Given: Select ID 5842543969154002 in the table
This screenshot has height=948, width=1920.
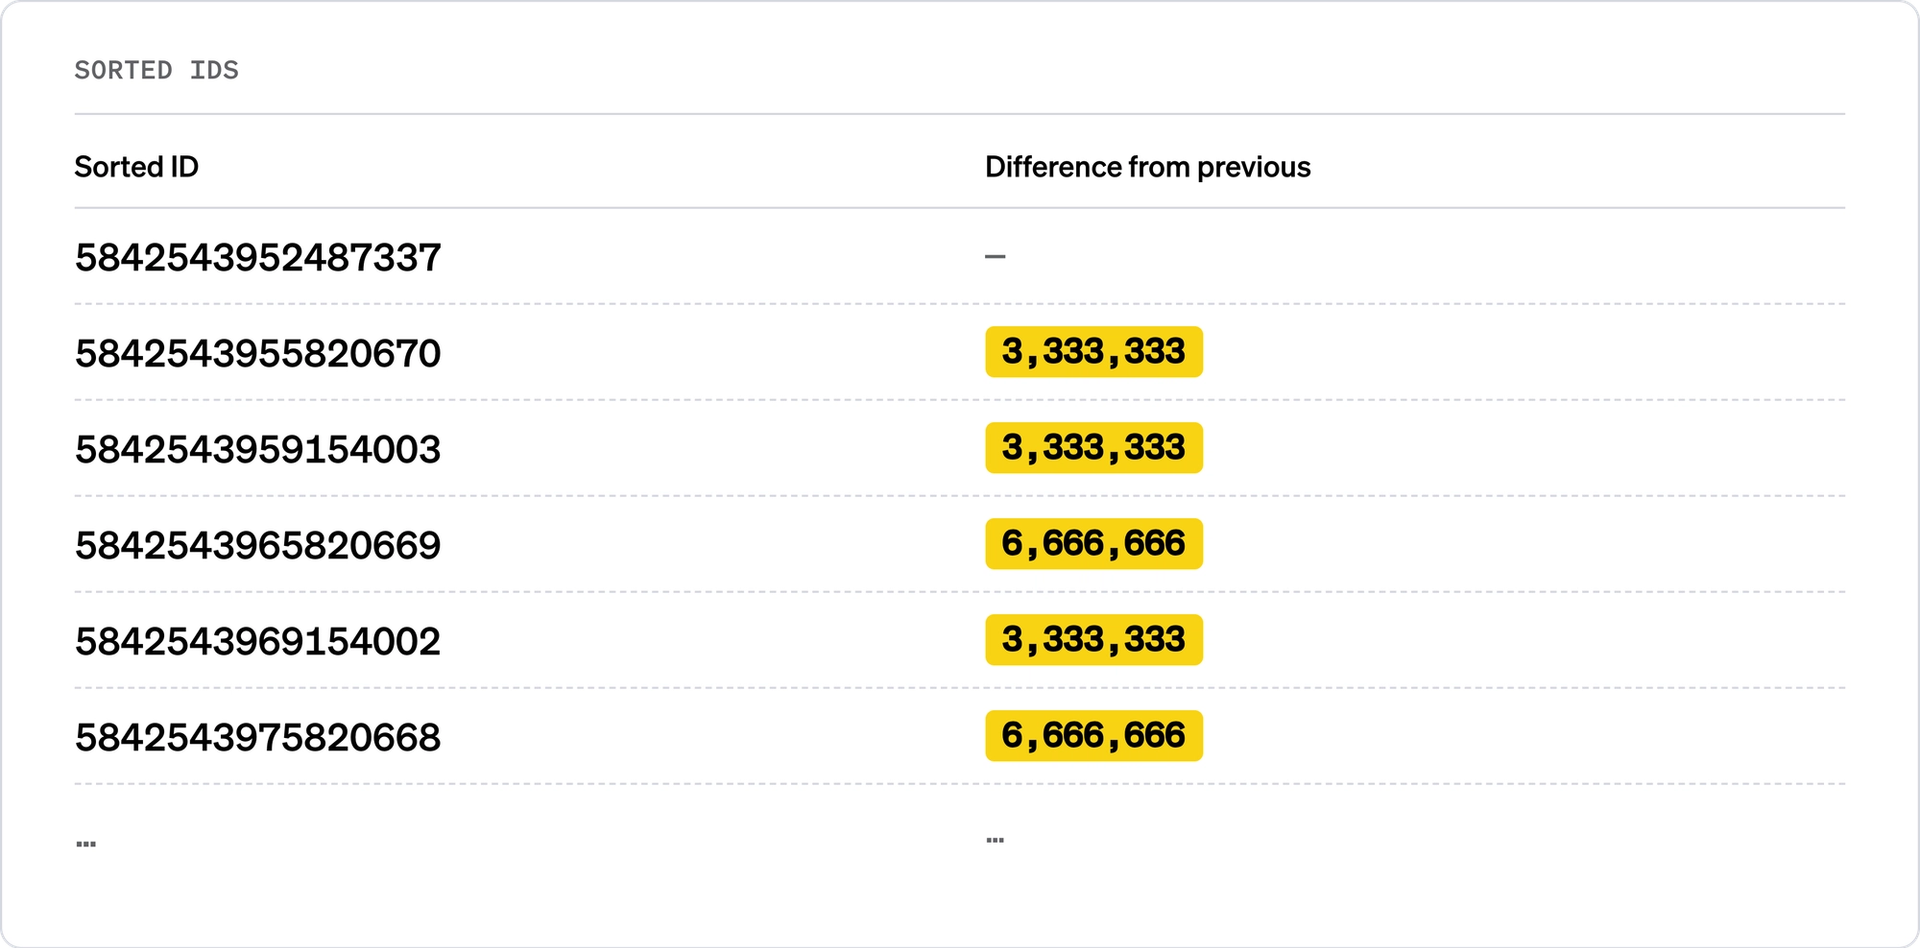Looking at the screenshot, I should coord(258,642).
